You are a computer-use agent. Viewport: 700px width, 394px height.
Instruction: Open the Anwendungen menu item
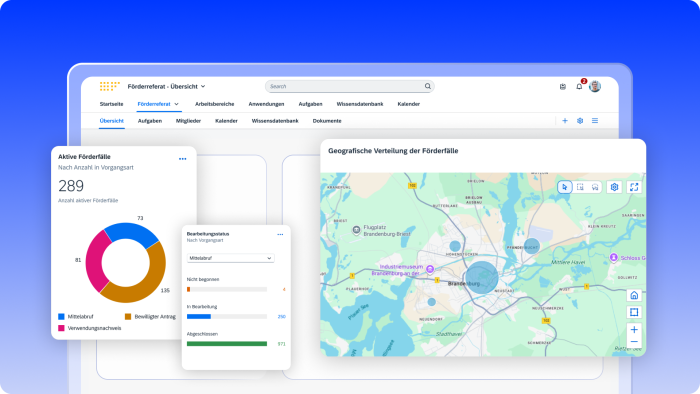pyautogui.click(x=266, y=104)
